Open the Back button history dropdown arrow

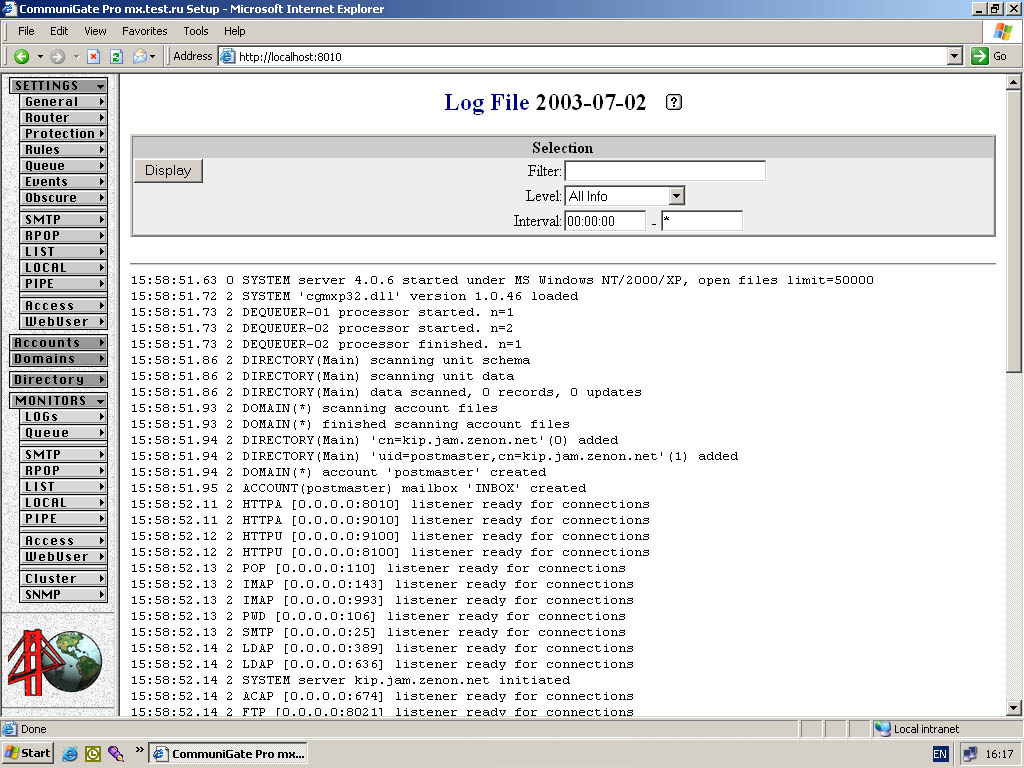40,57
